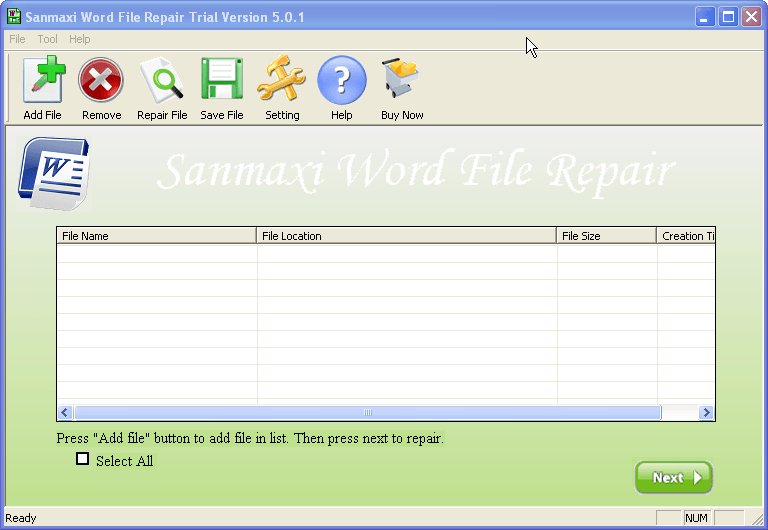
Task: Minimize the Sanmaxi Word File Repair window
Action: (x=705, y=17)
